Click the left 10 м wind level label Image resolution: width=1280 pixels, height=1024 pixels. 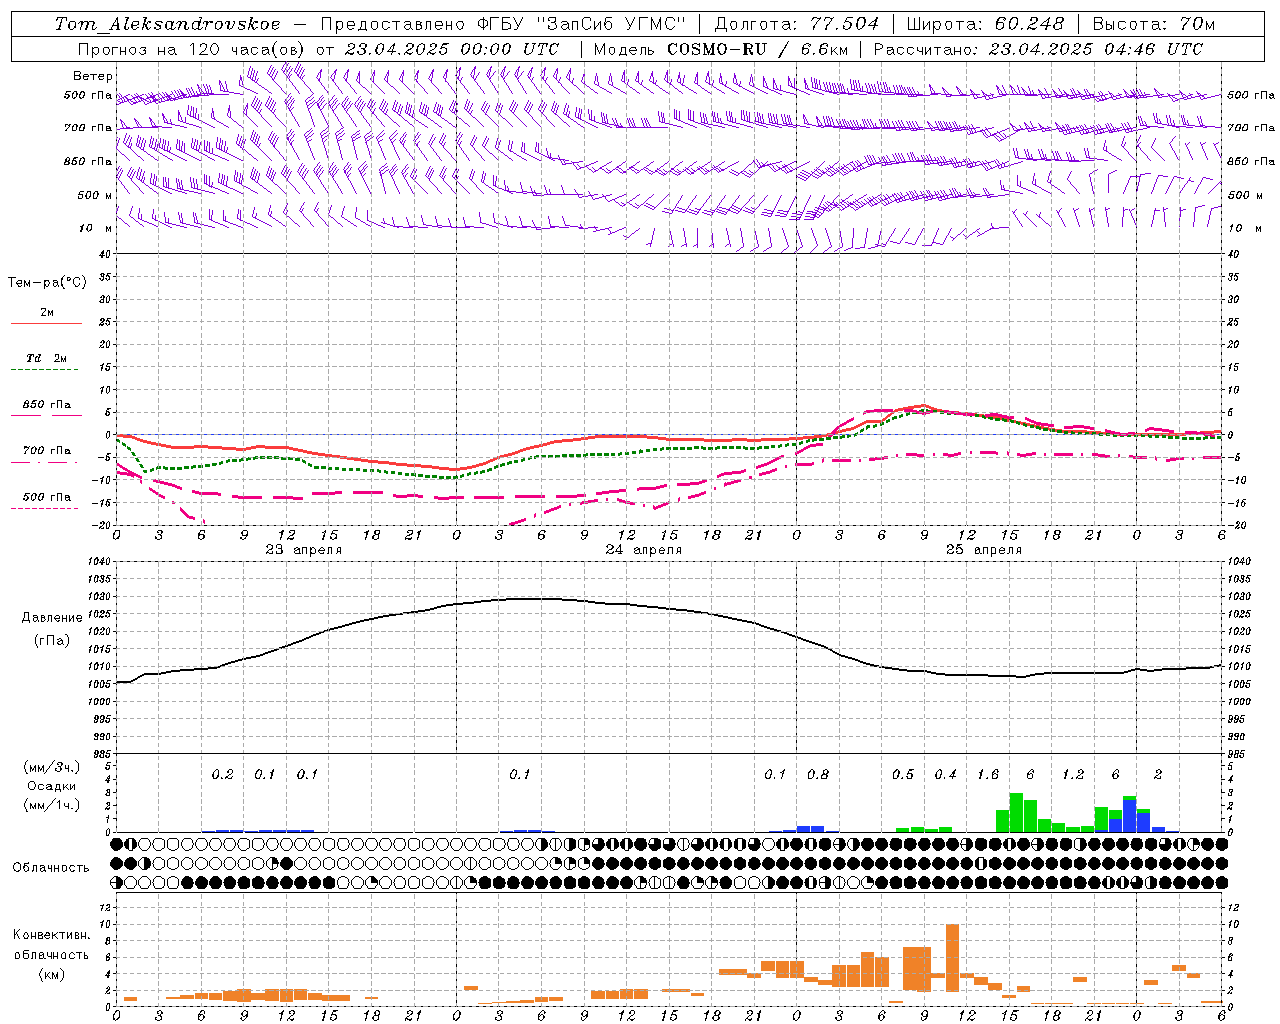pyautogui.click(x=95, y=228)
